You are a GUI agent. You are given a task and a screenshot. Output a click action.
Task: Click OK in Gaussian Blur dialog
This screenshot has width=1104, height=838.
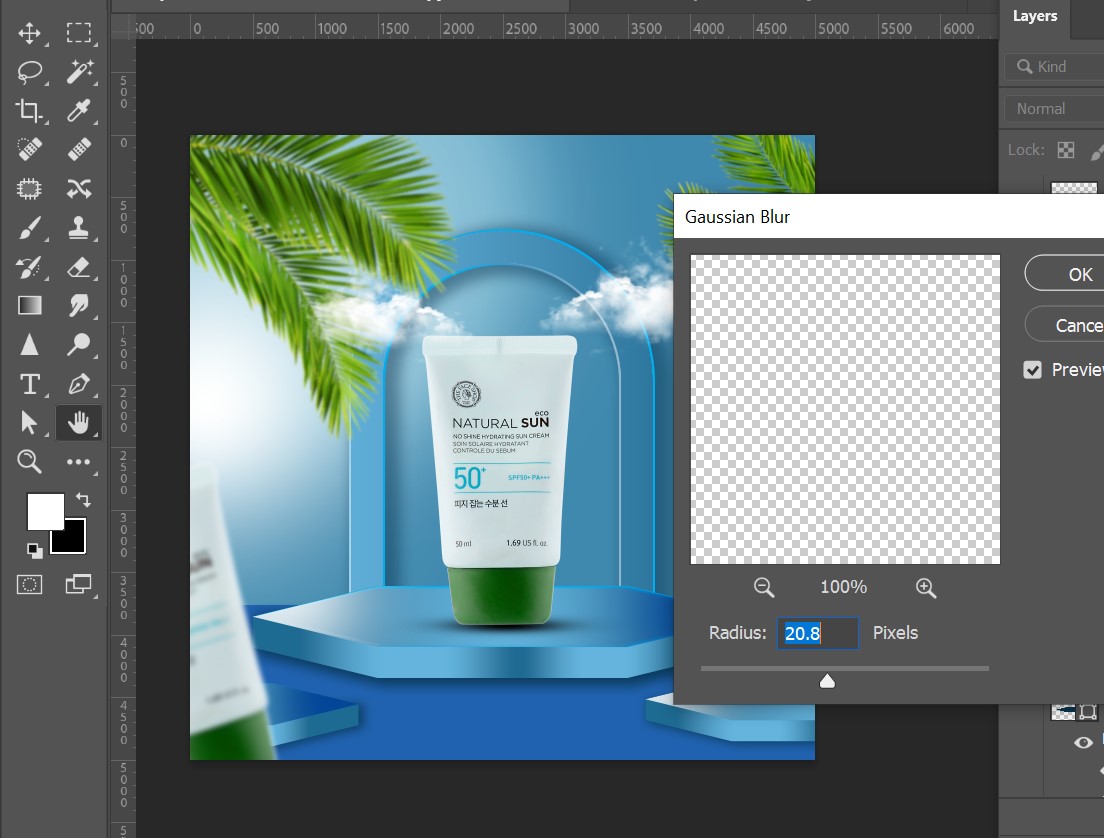point(1064,274)
